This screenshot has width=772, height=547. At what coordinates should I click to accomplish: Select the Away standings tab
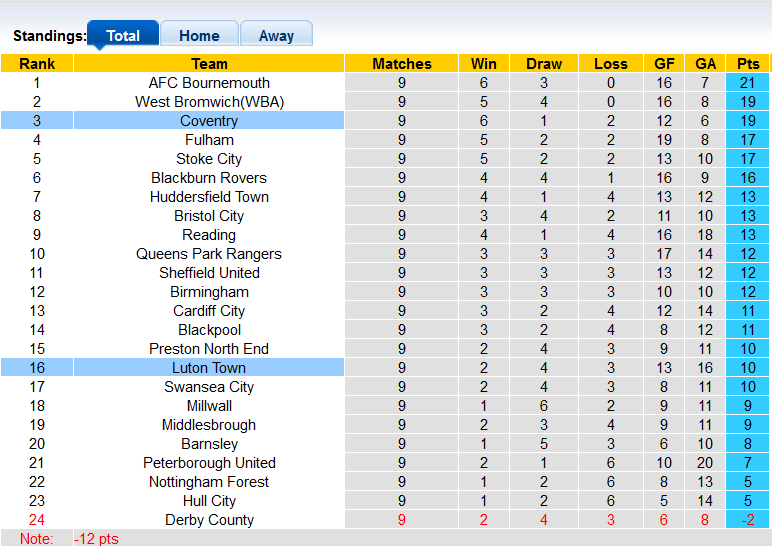pos(276,35)
